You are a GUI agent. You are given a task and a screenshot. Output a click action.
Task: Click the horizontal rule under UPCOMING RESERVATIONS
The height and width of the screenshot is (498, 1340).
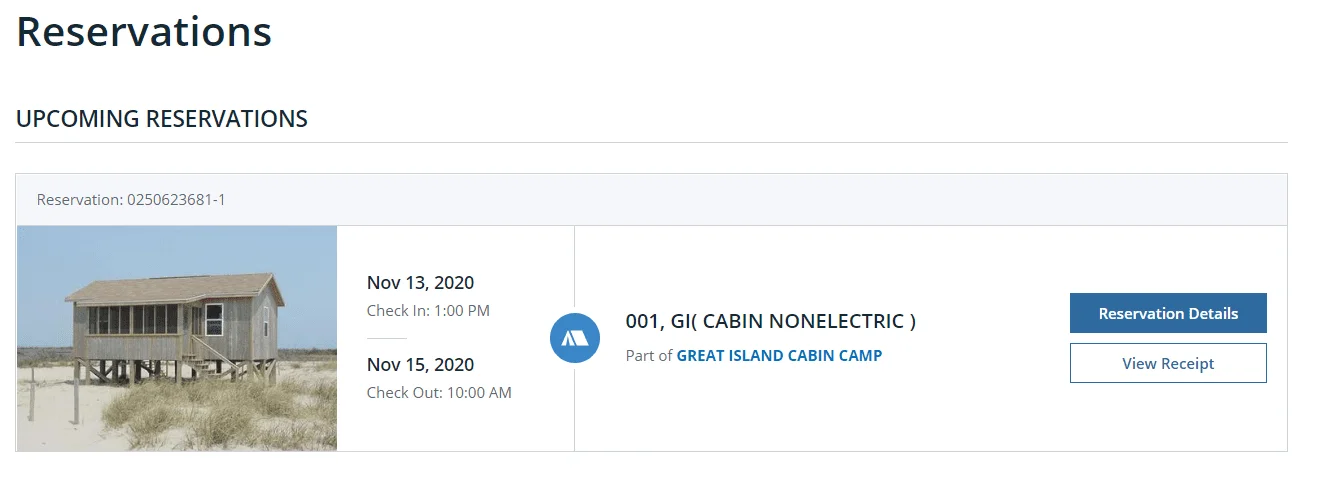tap(651, 143)
